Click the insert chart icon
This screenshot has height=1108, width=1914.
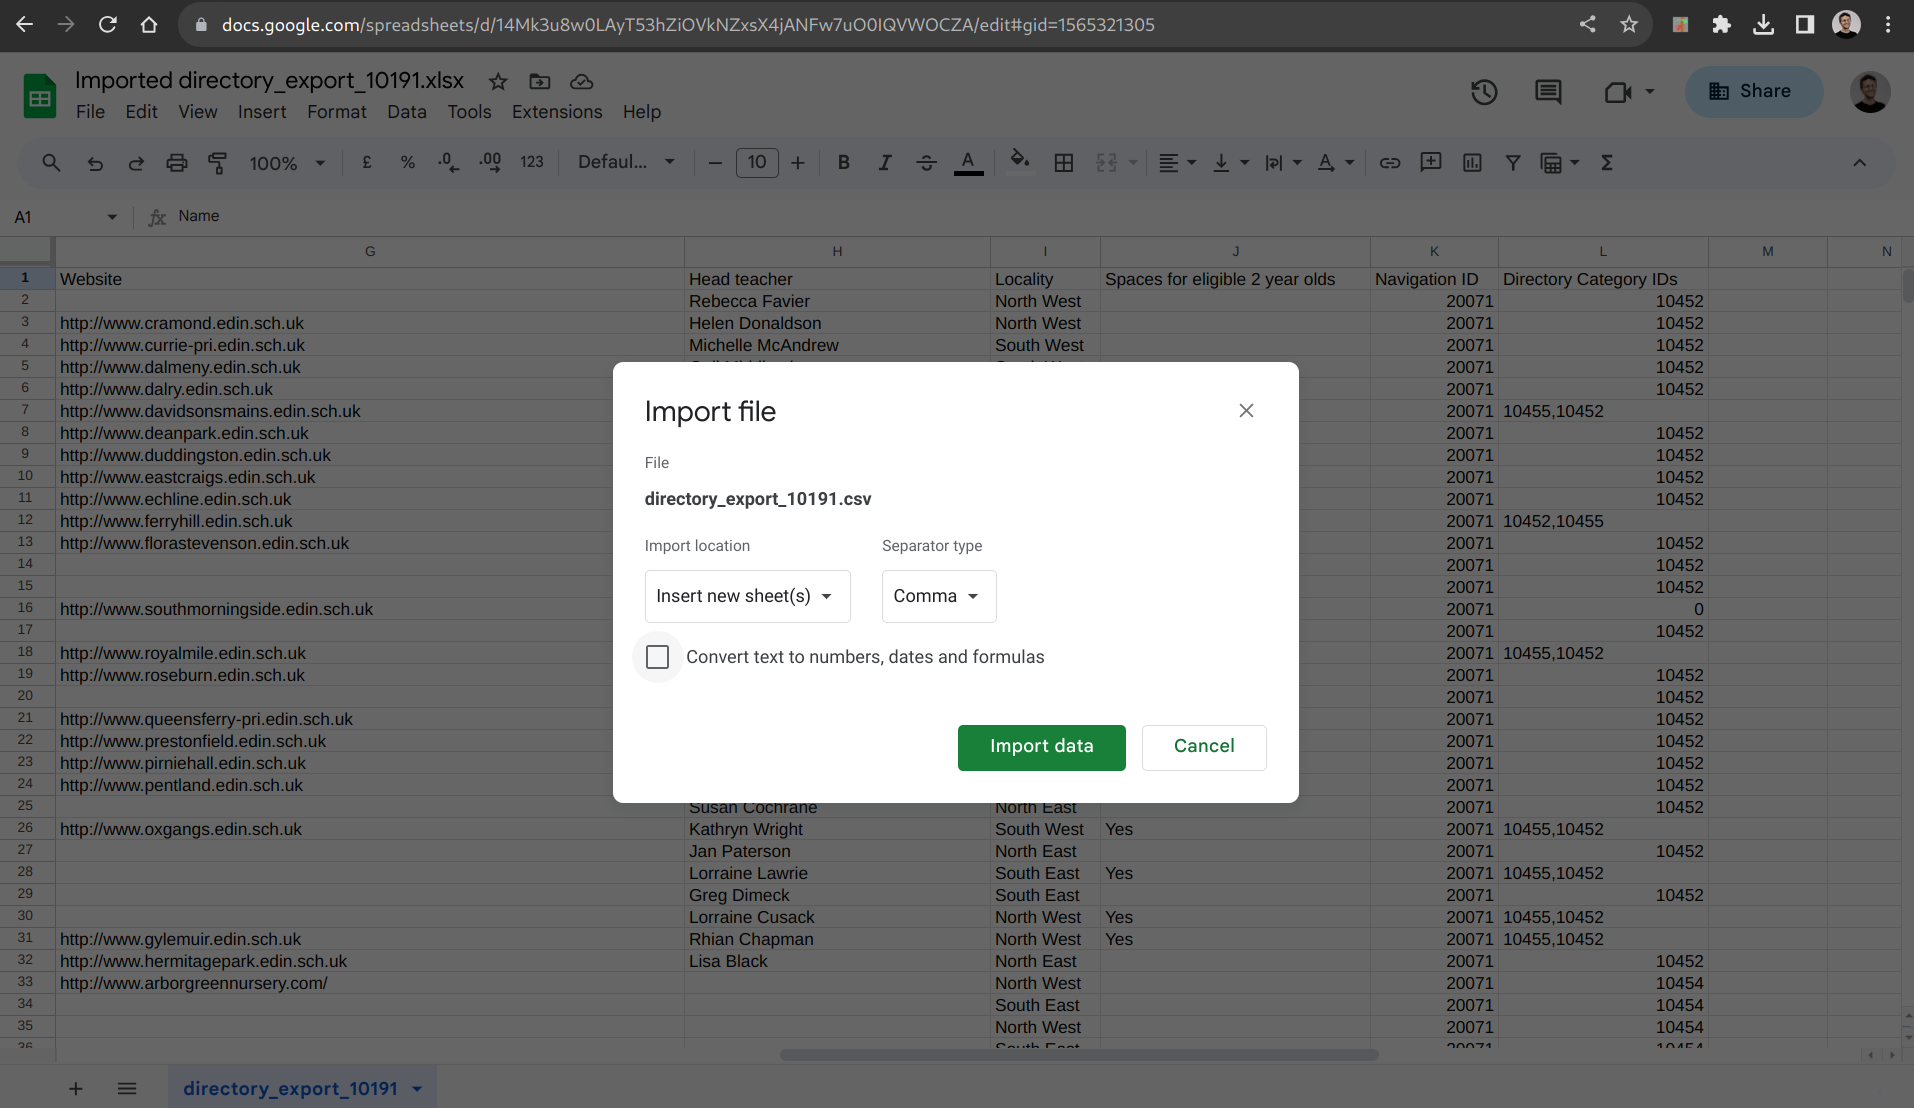tap(1472, 163)
